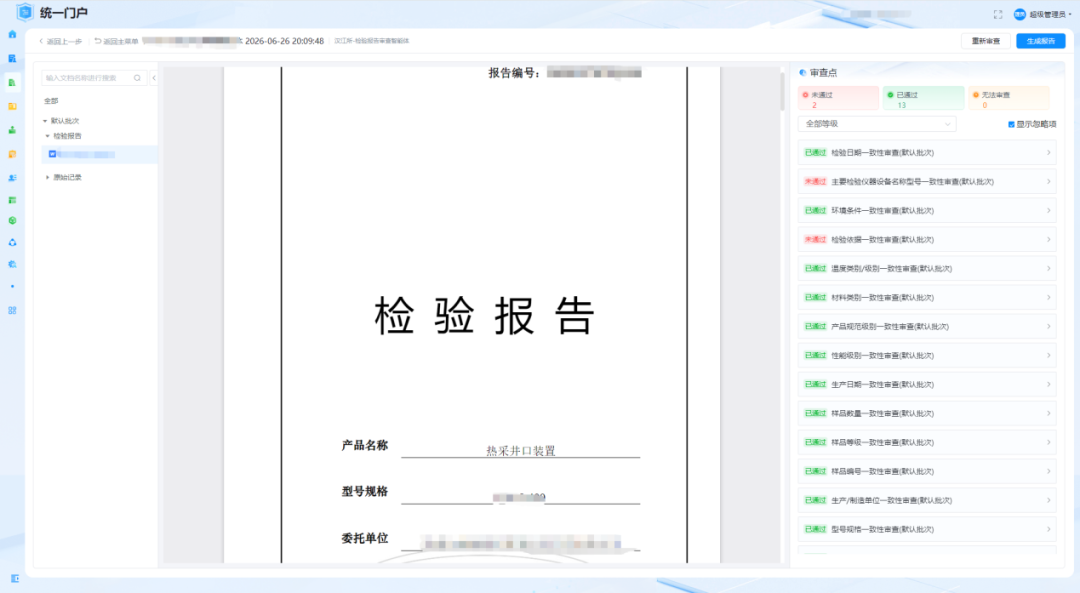Open the home icon in left sidebar

pos(12,34)
